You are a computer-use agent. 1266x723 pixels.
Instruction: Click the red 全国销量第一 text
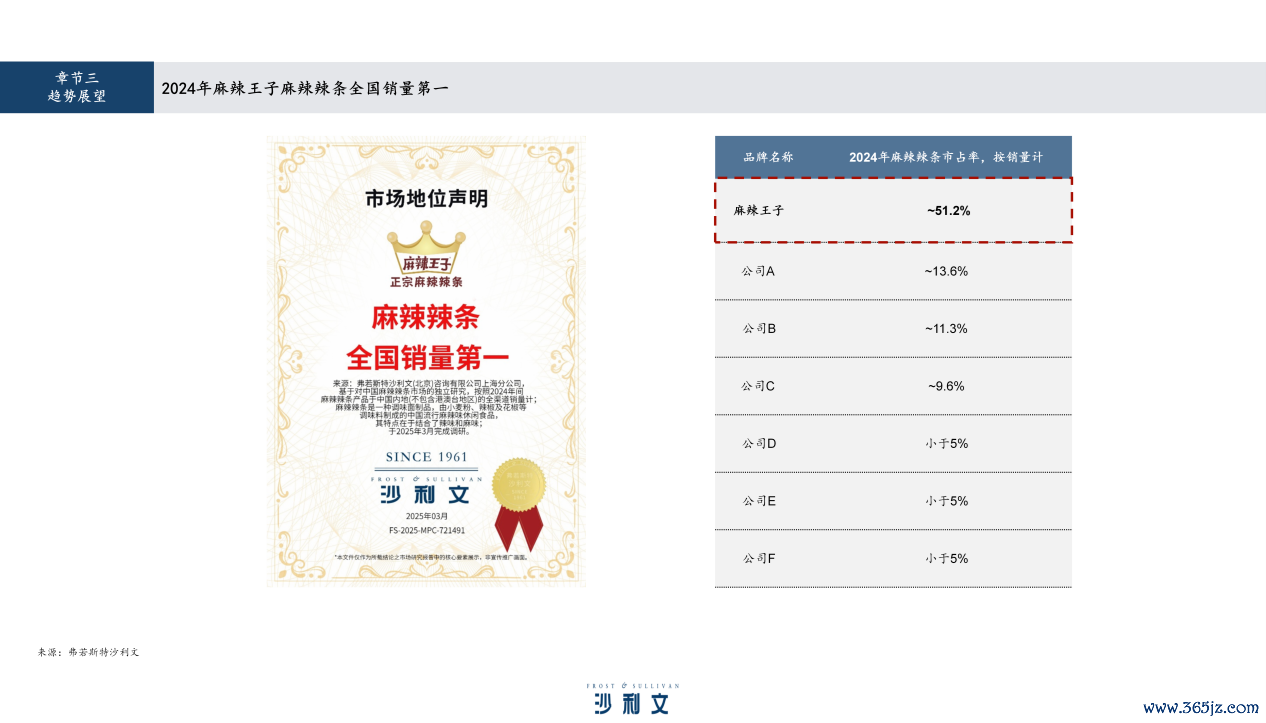[427, 357]
